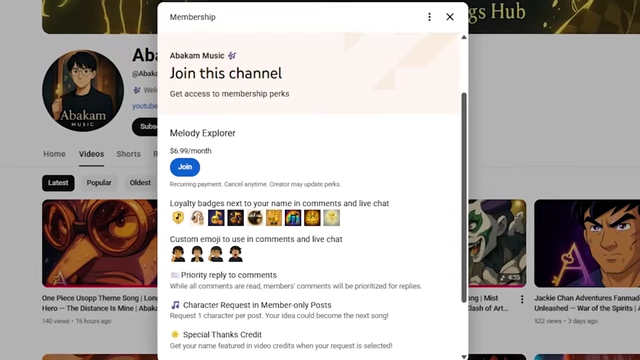
Task: Click the third loyalty badge with blue background
Action: (216, 218)
